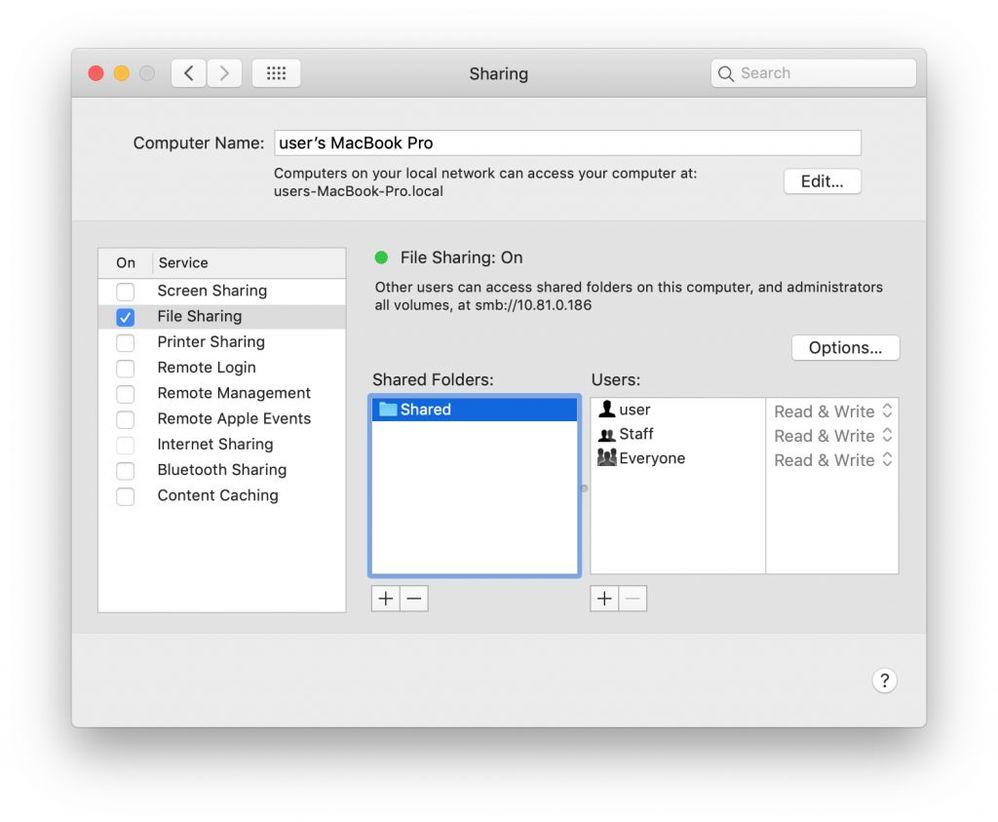Open permission dropdown for Staff
998x822 pixels.
pyautogui.click(x=833, y=436)
